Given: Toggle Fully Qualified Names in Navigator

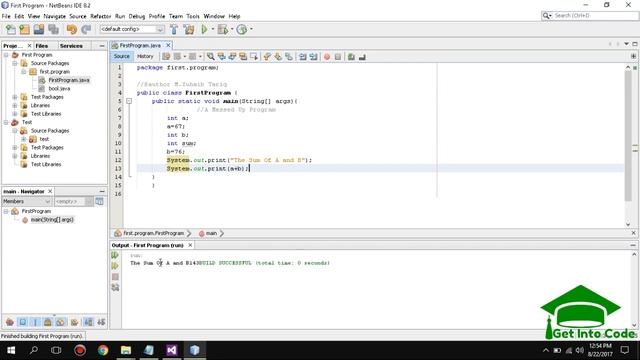Looking at the screenshot, I should [x=74, y=322].
